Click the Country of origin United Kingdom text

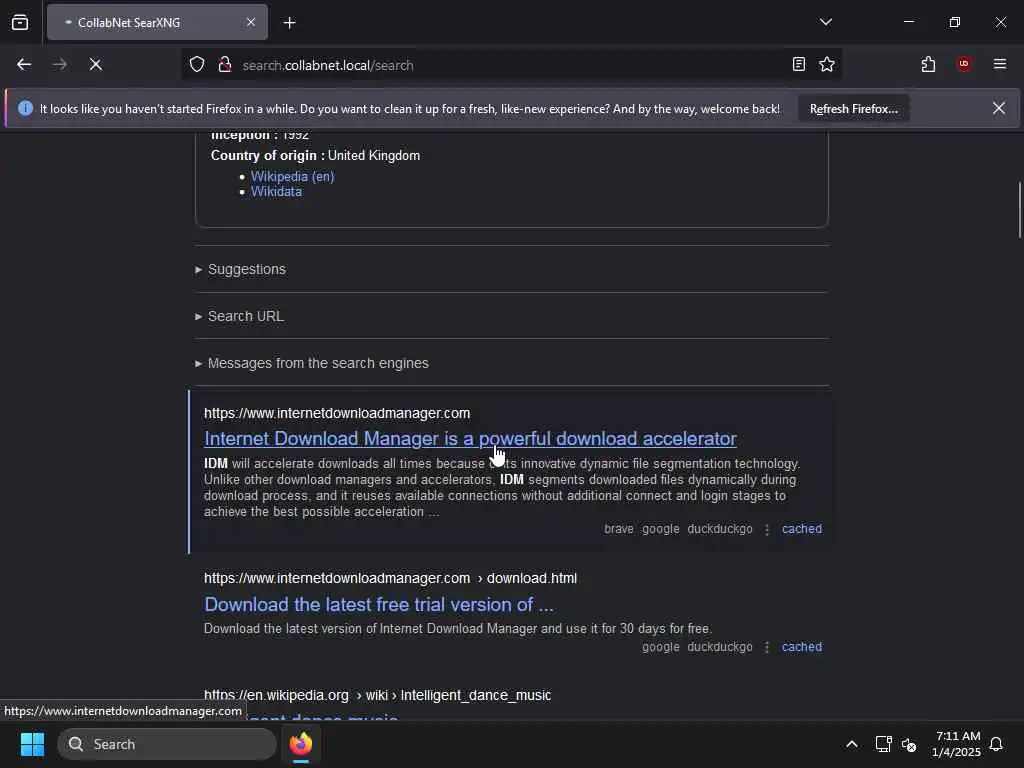coord(315,155)
